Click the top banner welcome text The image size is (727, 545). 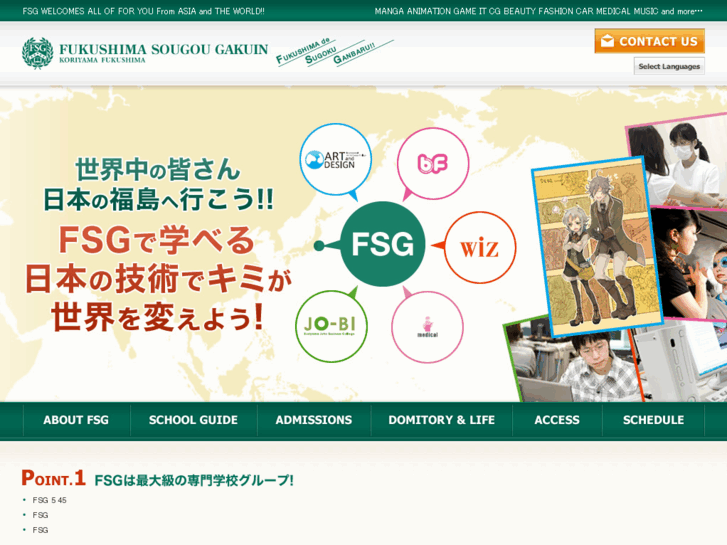pyautogui.click(x=143, y=11)
